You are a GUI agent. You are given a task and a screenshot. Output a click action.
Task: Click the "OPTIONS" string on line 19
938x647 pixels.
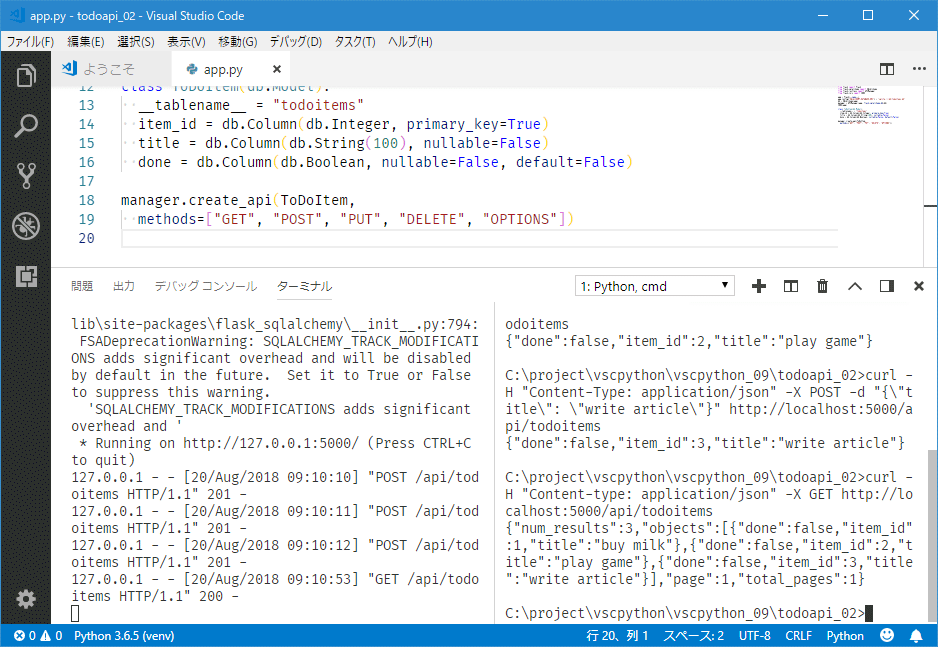tap(520, 219)
